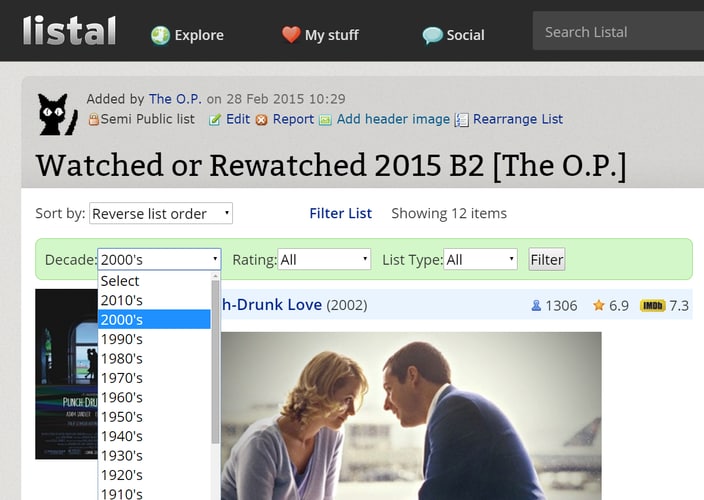Click the Add header image link
The image size is (704, 500).
click(x=393, y=119)
